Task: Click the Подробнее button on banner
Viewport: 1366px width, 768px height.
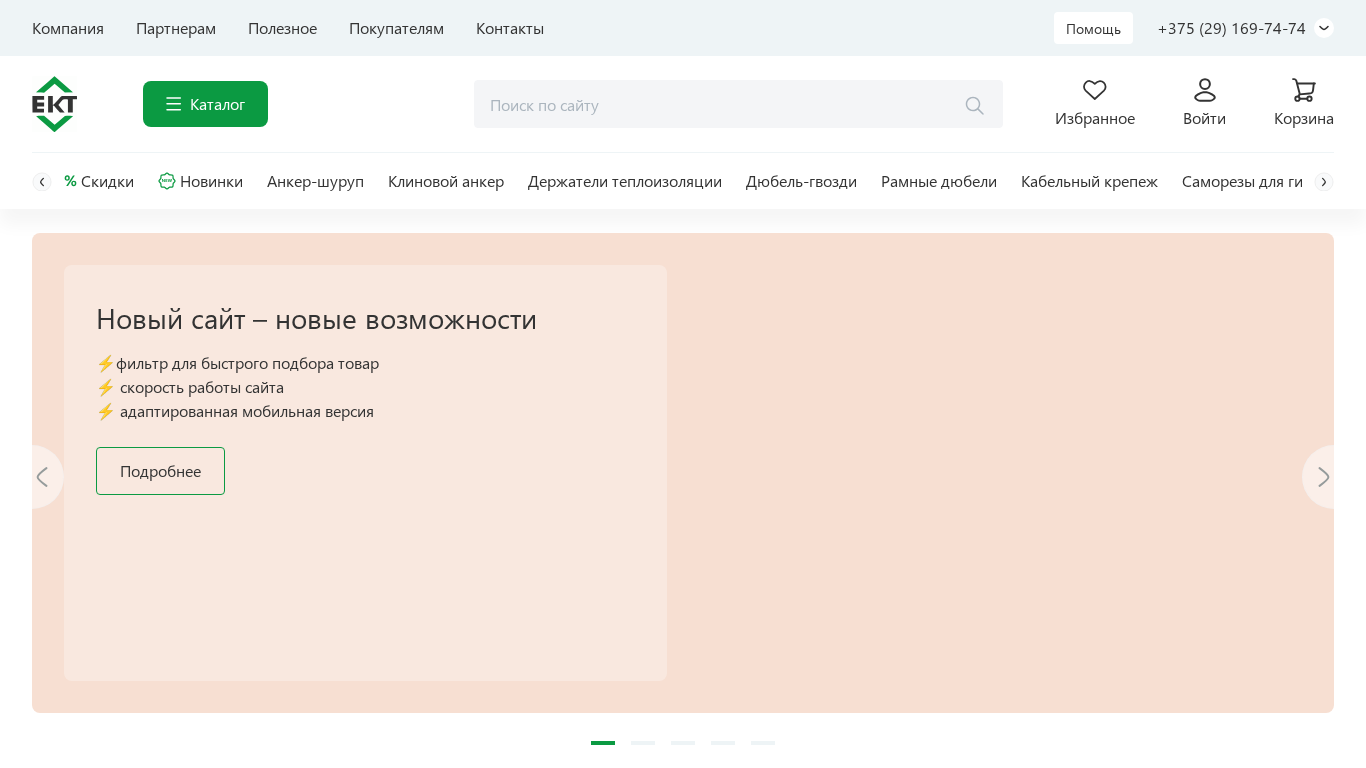Action: click(160, 471)
